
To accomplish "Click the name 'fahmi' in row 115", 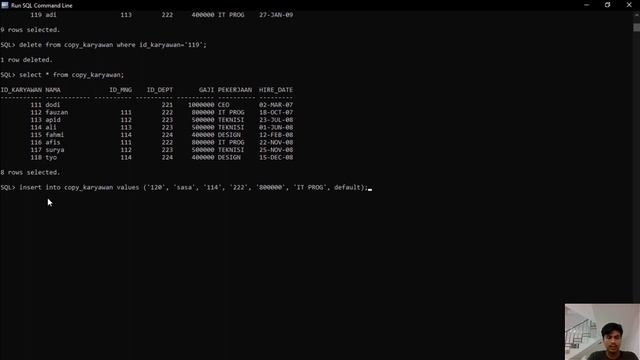I will [x=55, y=135].
